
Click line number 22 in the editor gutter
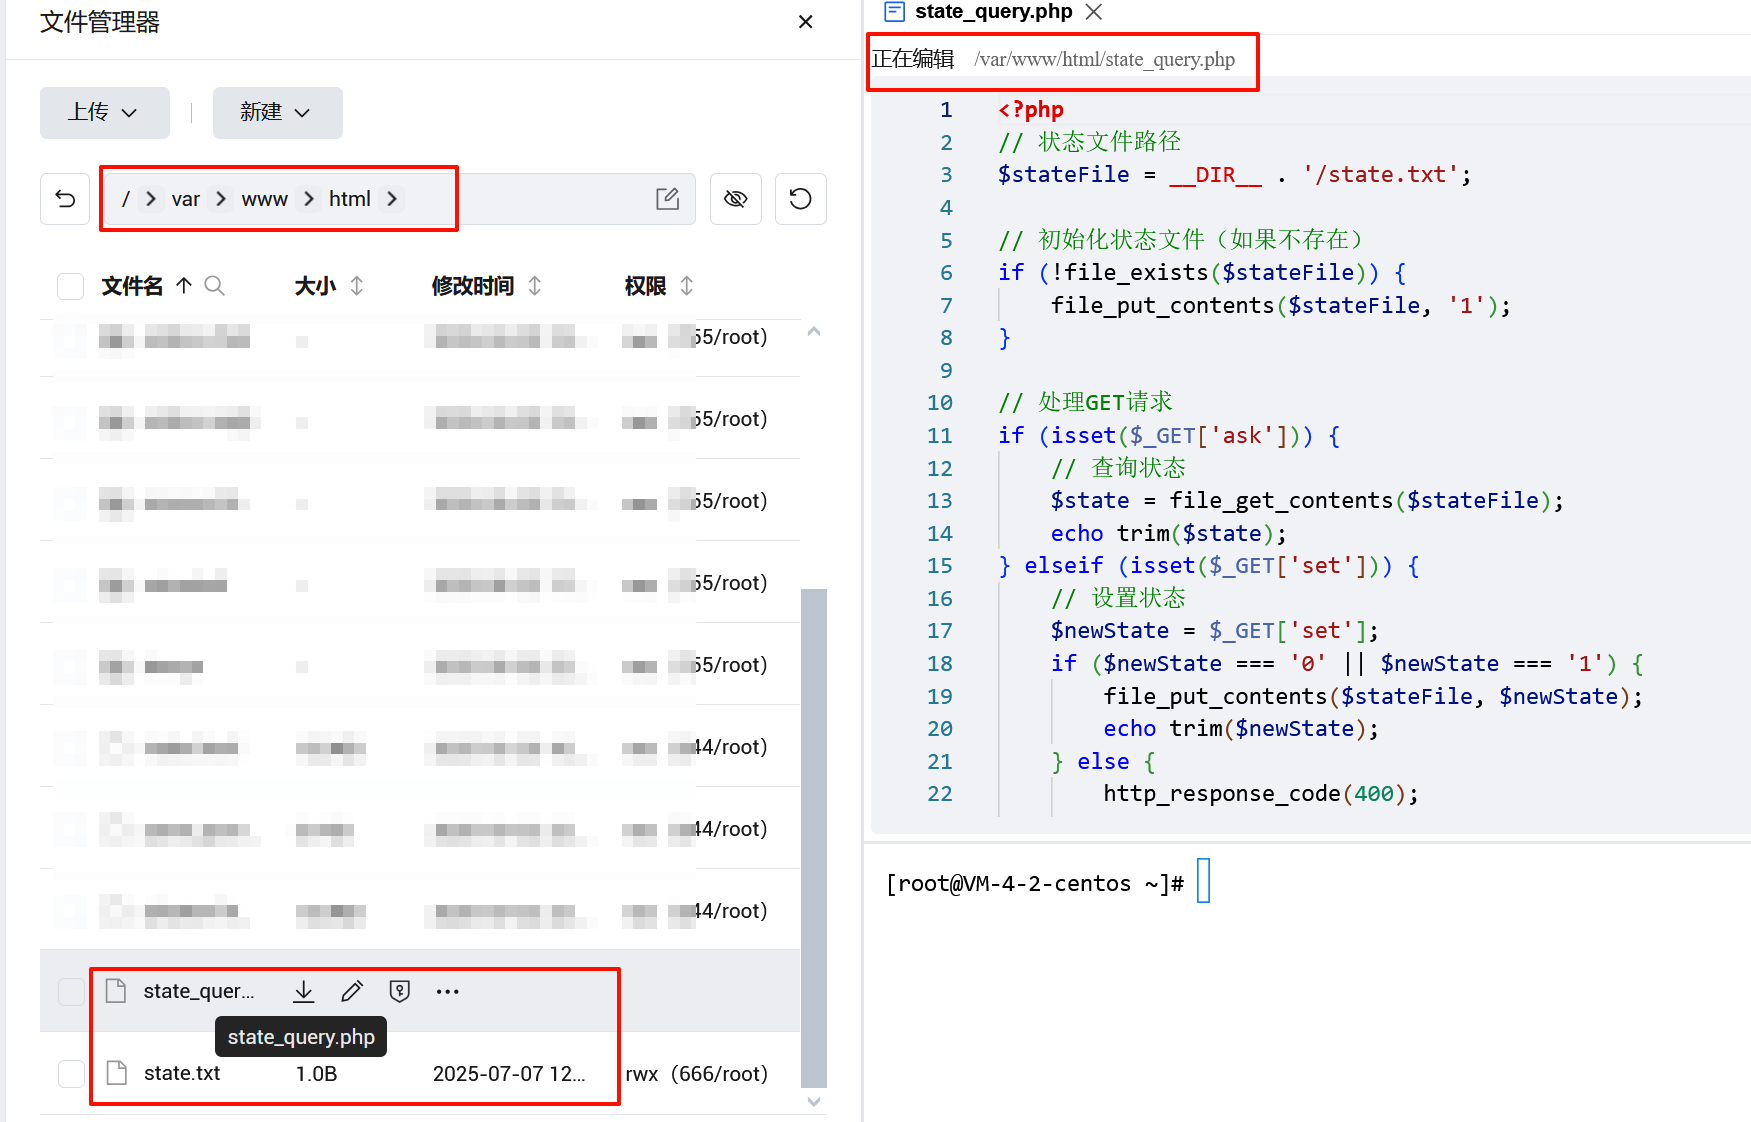click(940, 794)
